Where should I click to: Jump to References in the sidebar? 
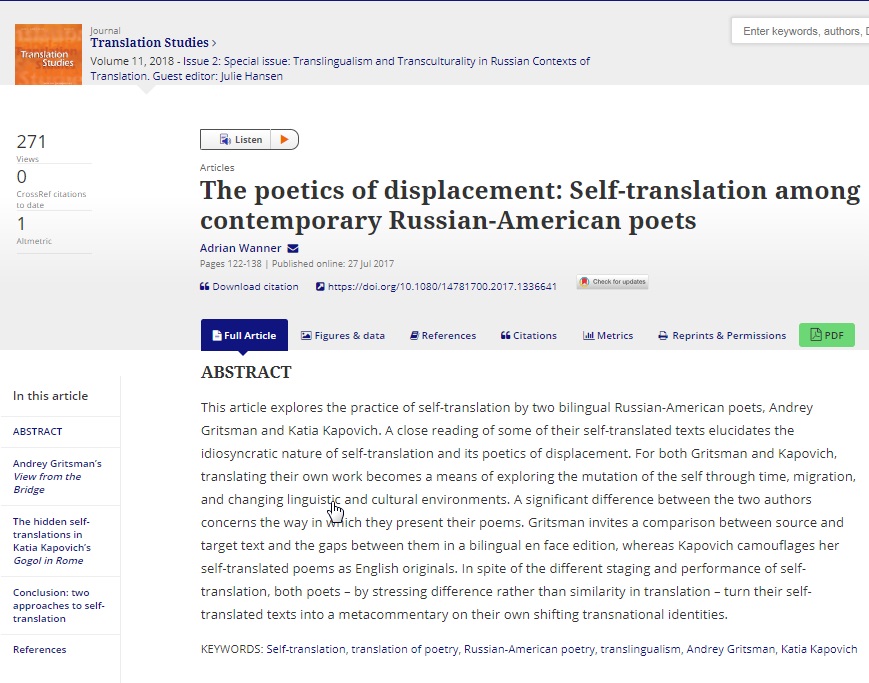pos(39,649)
